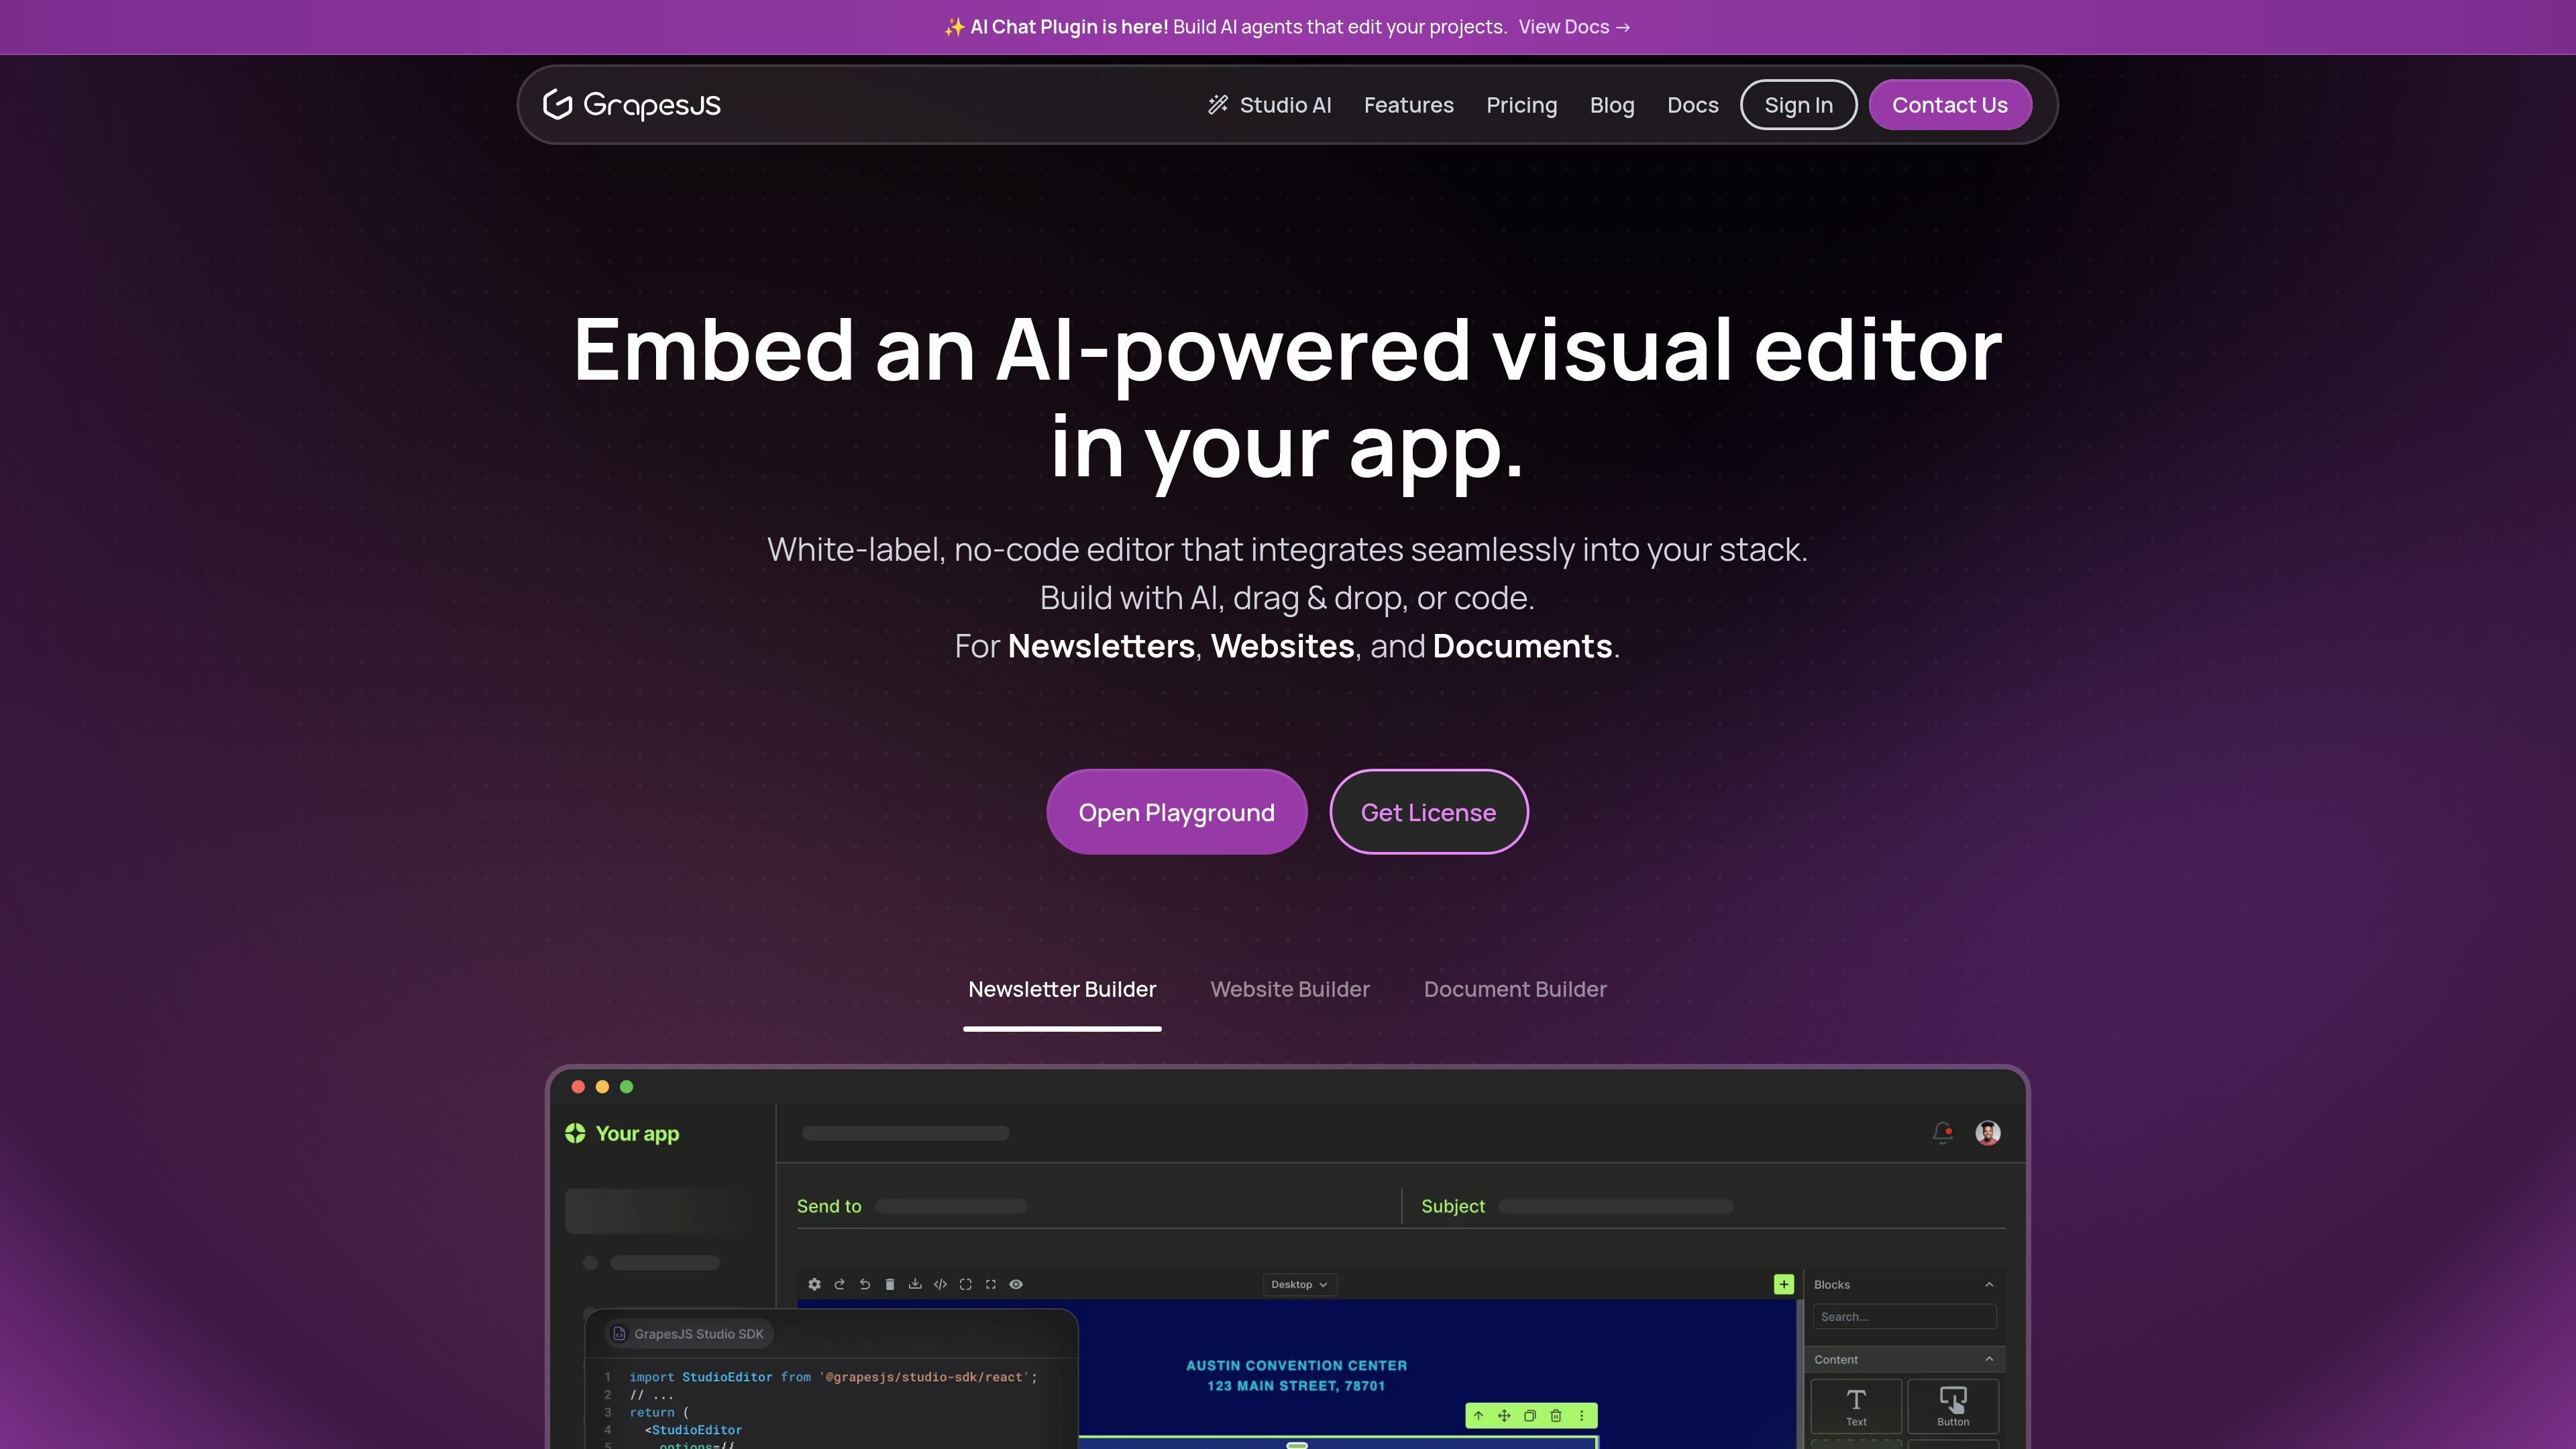The height and width of the screenshot is (1449, 2576).
Task: Click the user avatar in the app header
Action: coord(1987,1133)
